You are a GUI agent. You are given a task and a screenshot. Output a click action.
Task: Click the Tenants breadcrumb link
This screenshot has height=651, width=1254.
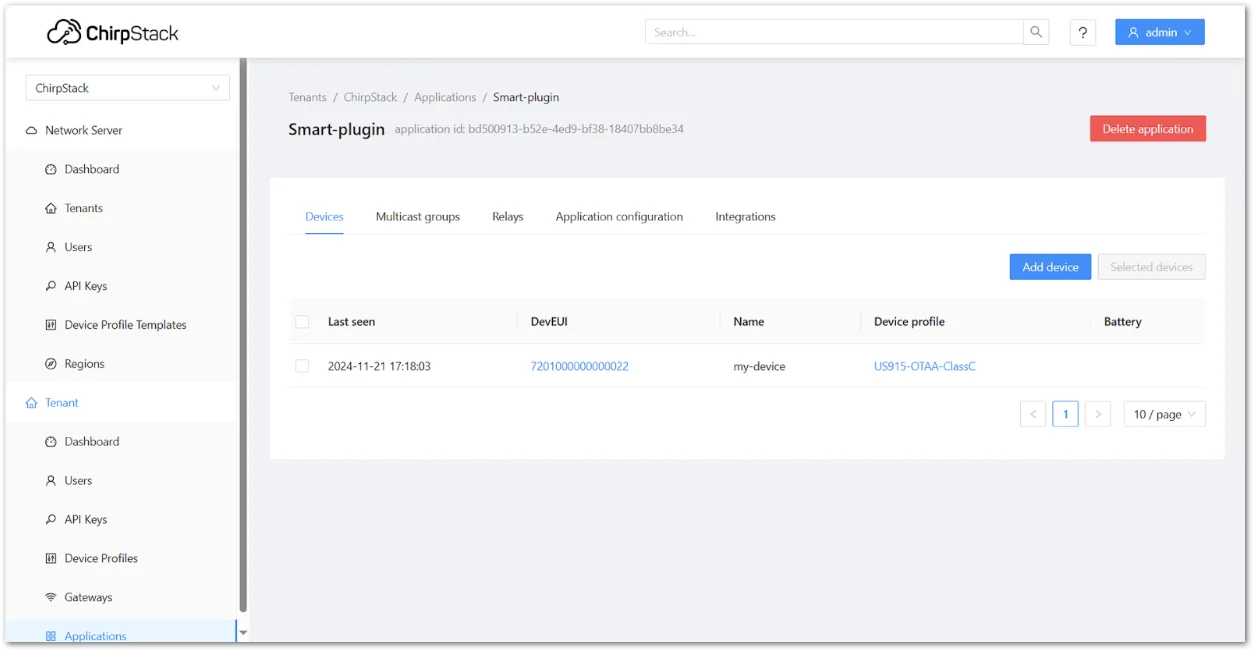pos(307,98)
